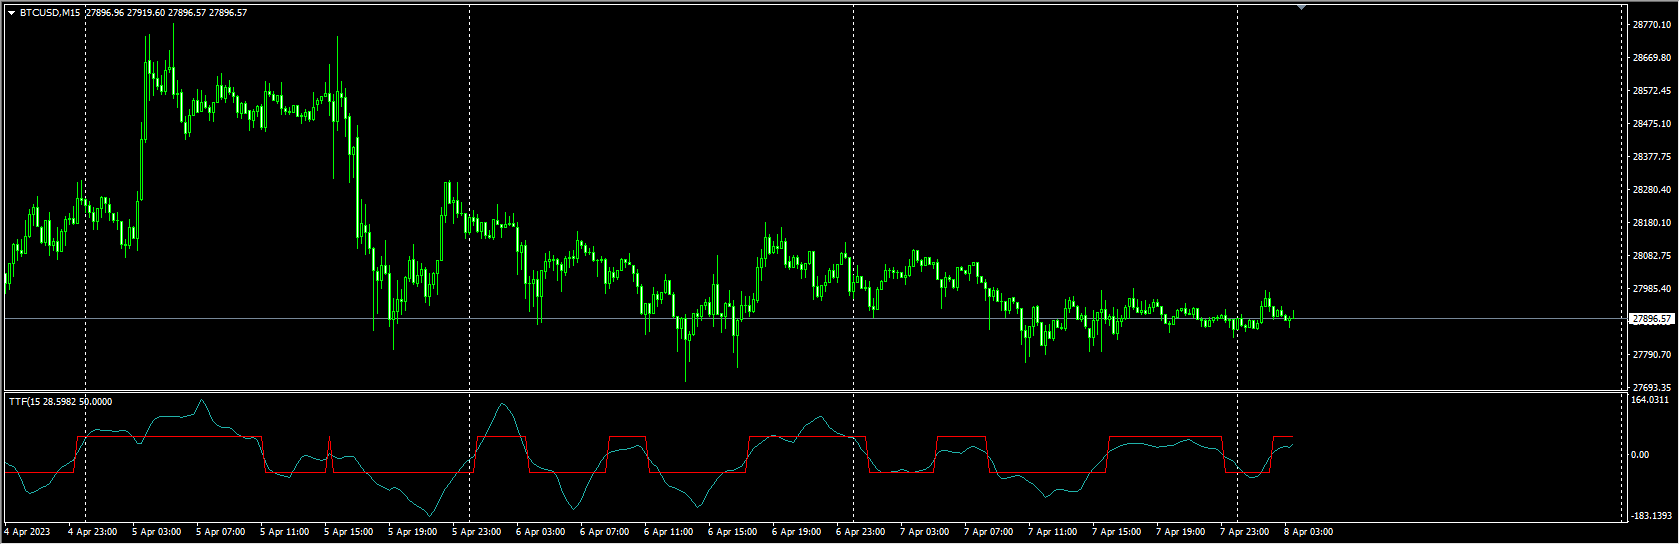Click the 28572.45 price scale value
Viewport: 1680px width, 545px height.
pos(1652,91)
